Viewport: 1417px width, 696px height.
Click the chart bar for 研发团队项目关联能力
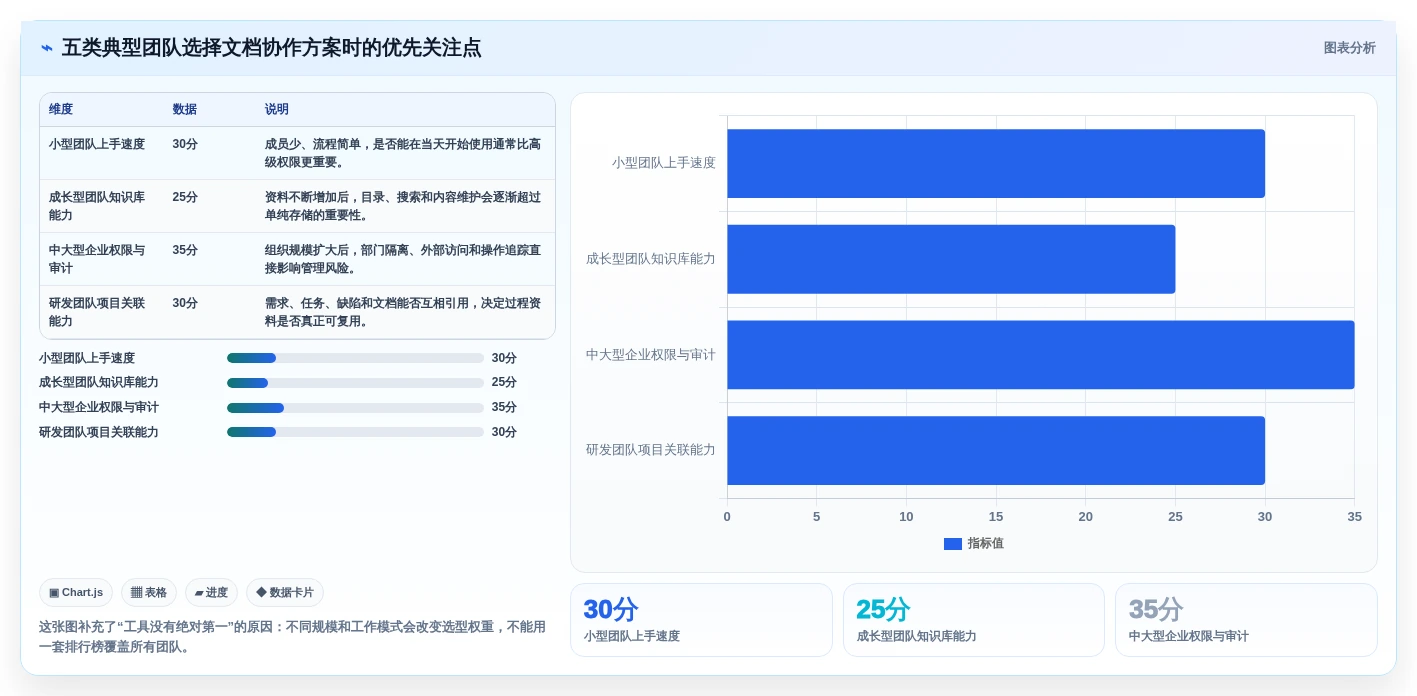(x=996, y=450)
